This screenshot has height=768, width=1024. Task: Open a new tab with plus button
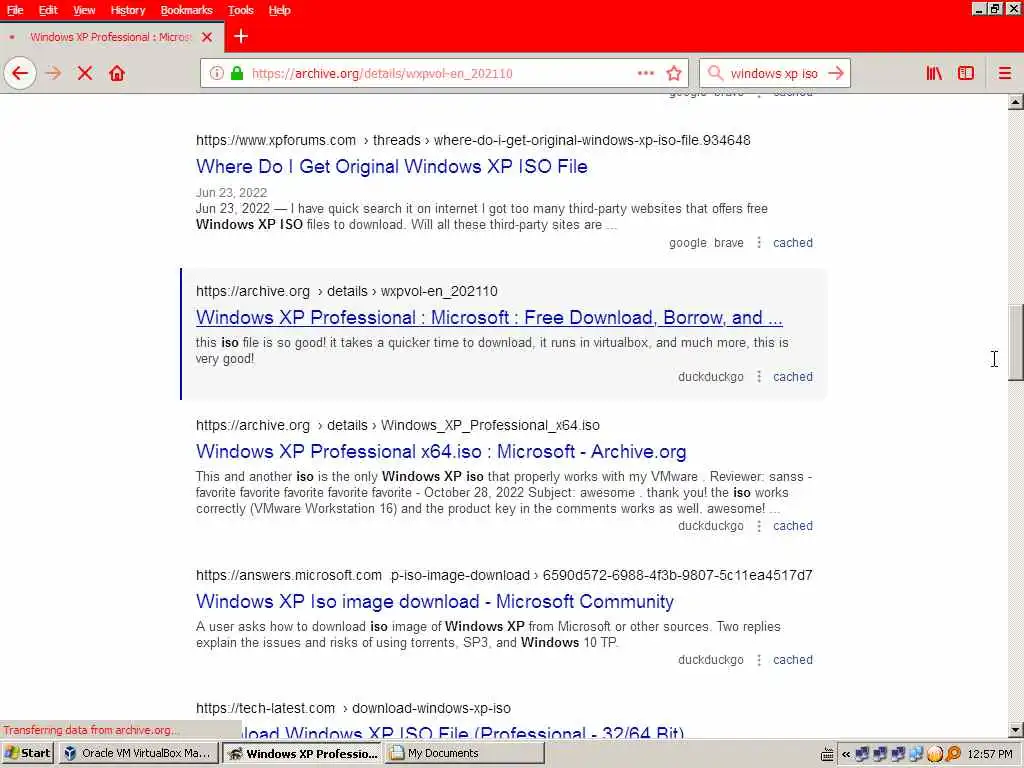coord(241,37)
